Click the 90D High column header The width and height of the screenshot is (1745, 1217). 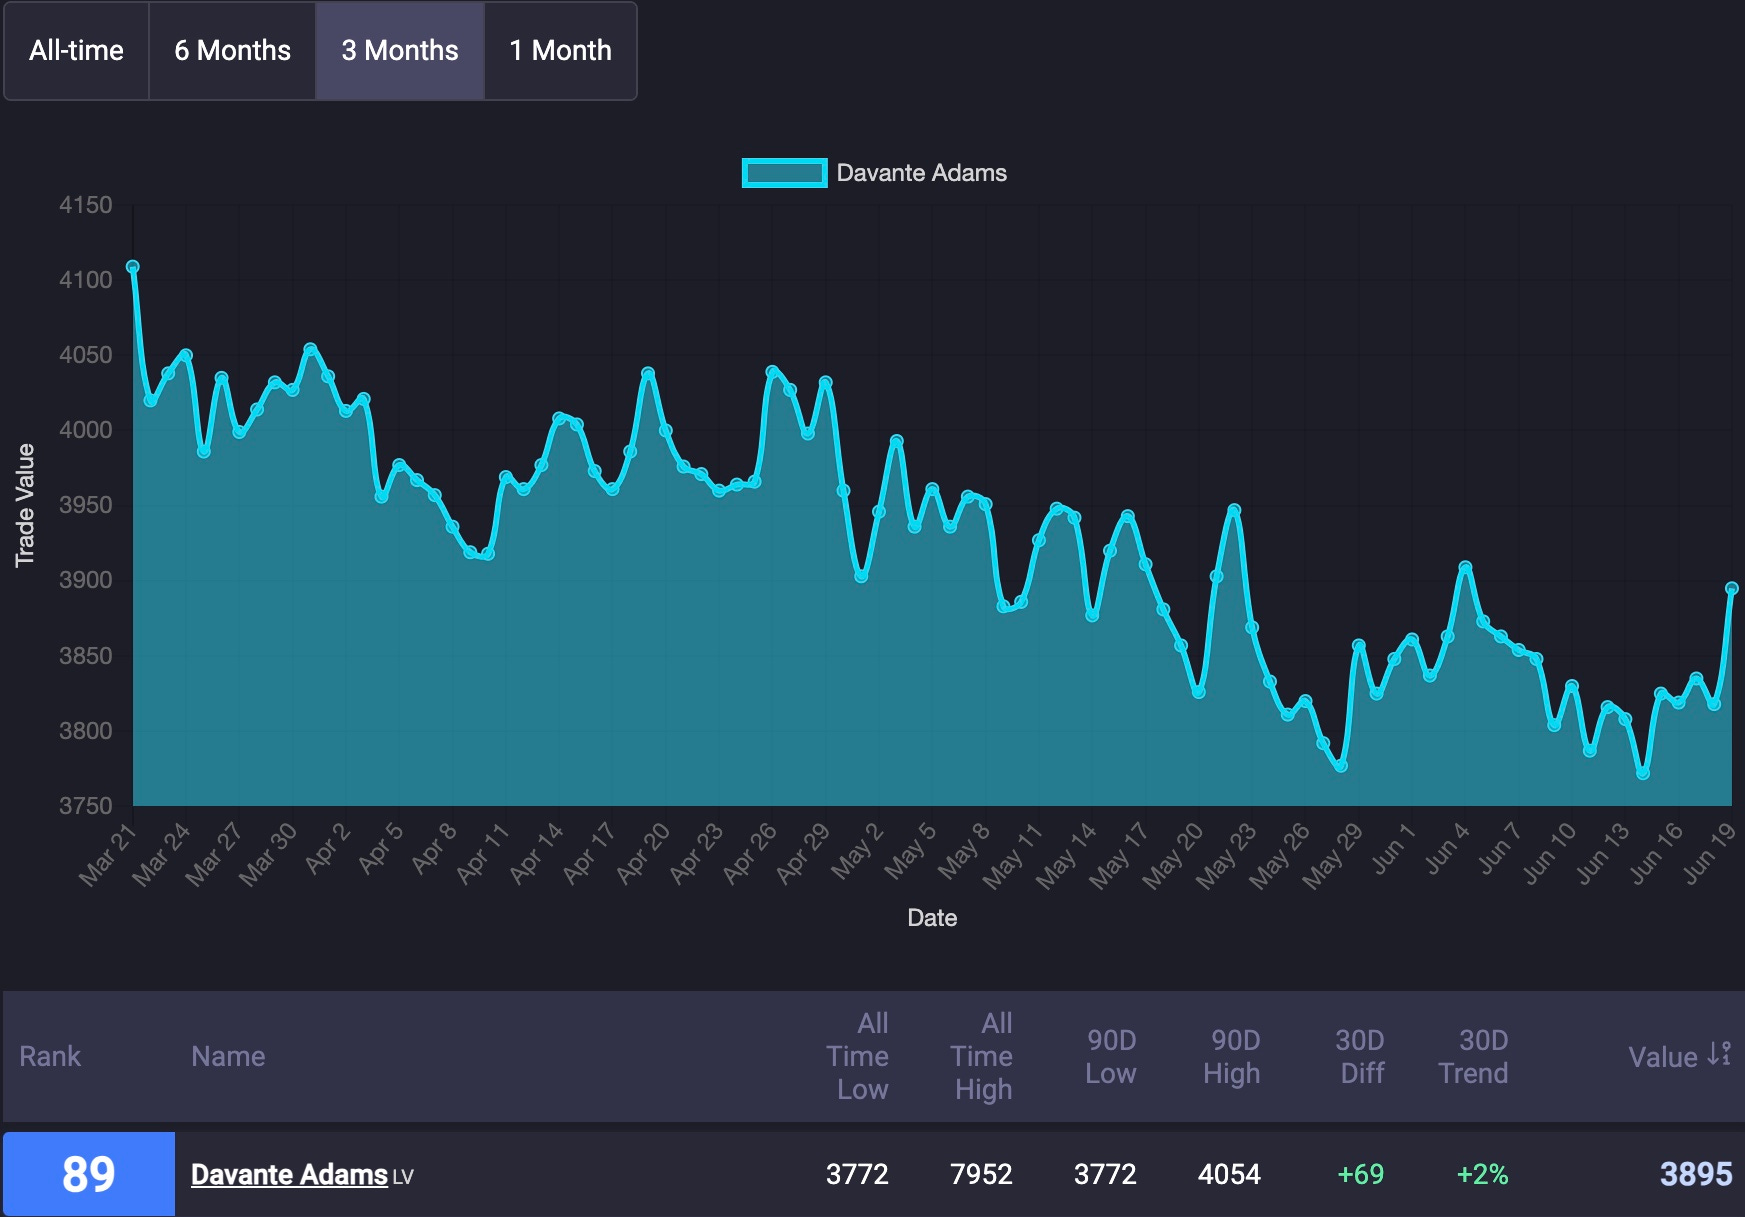pyautogui.click(x=1233, y=1056)
